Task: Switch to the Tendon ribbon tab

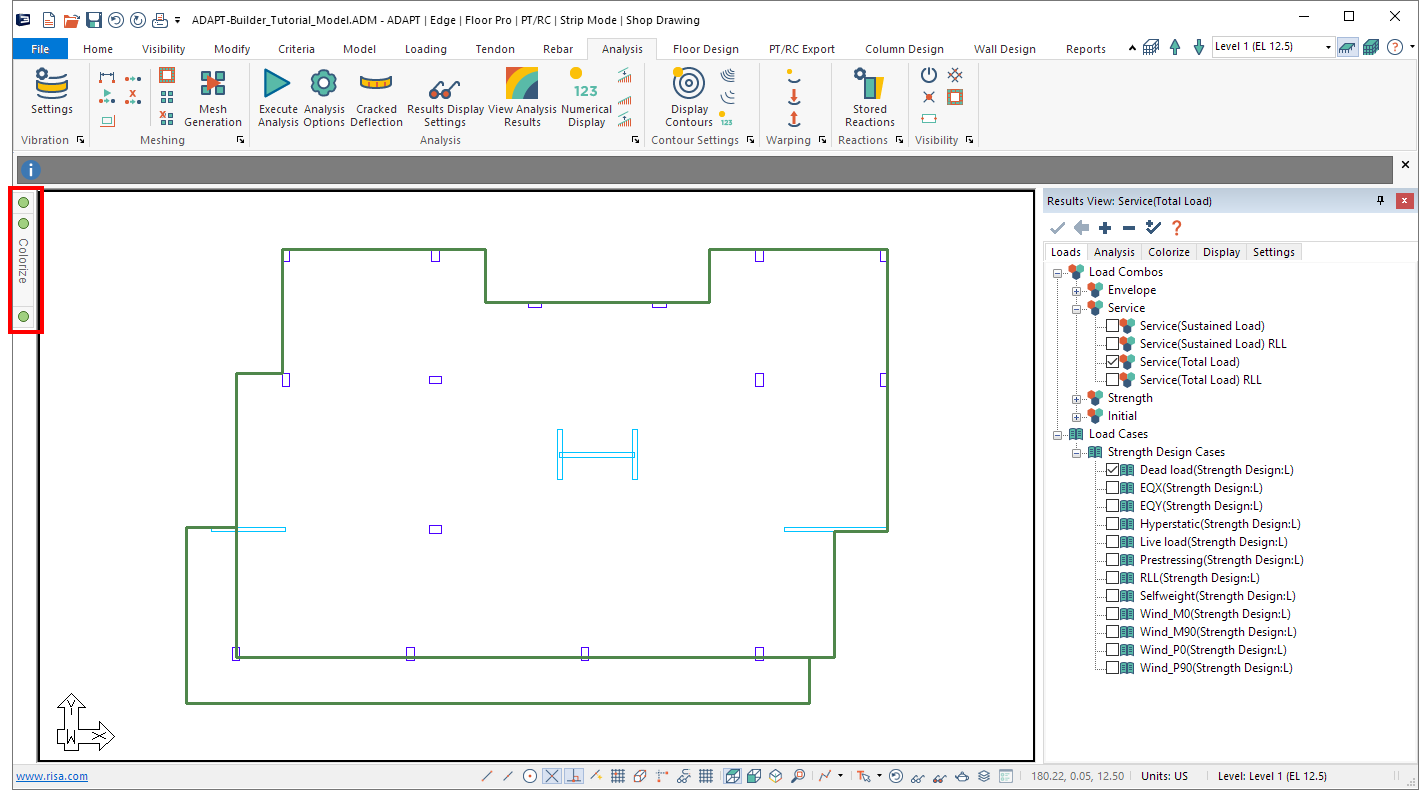Action: (x=495, y=49)
